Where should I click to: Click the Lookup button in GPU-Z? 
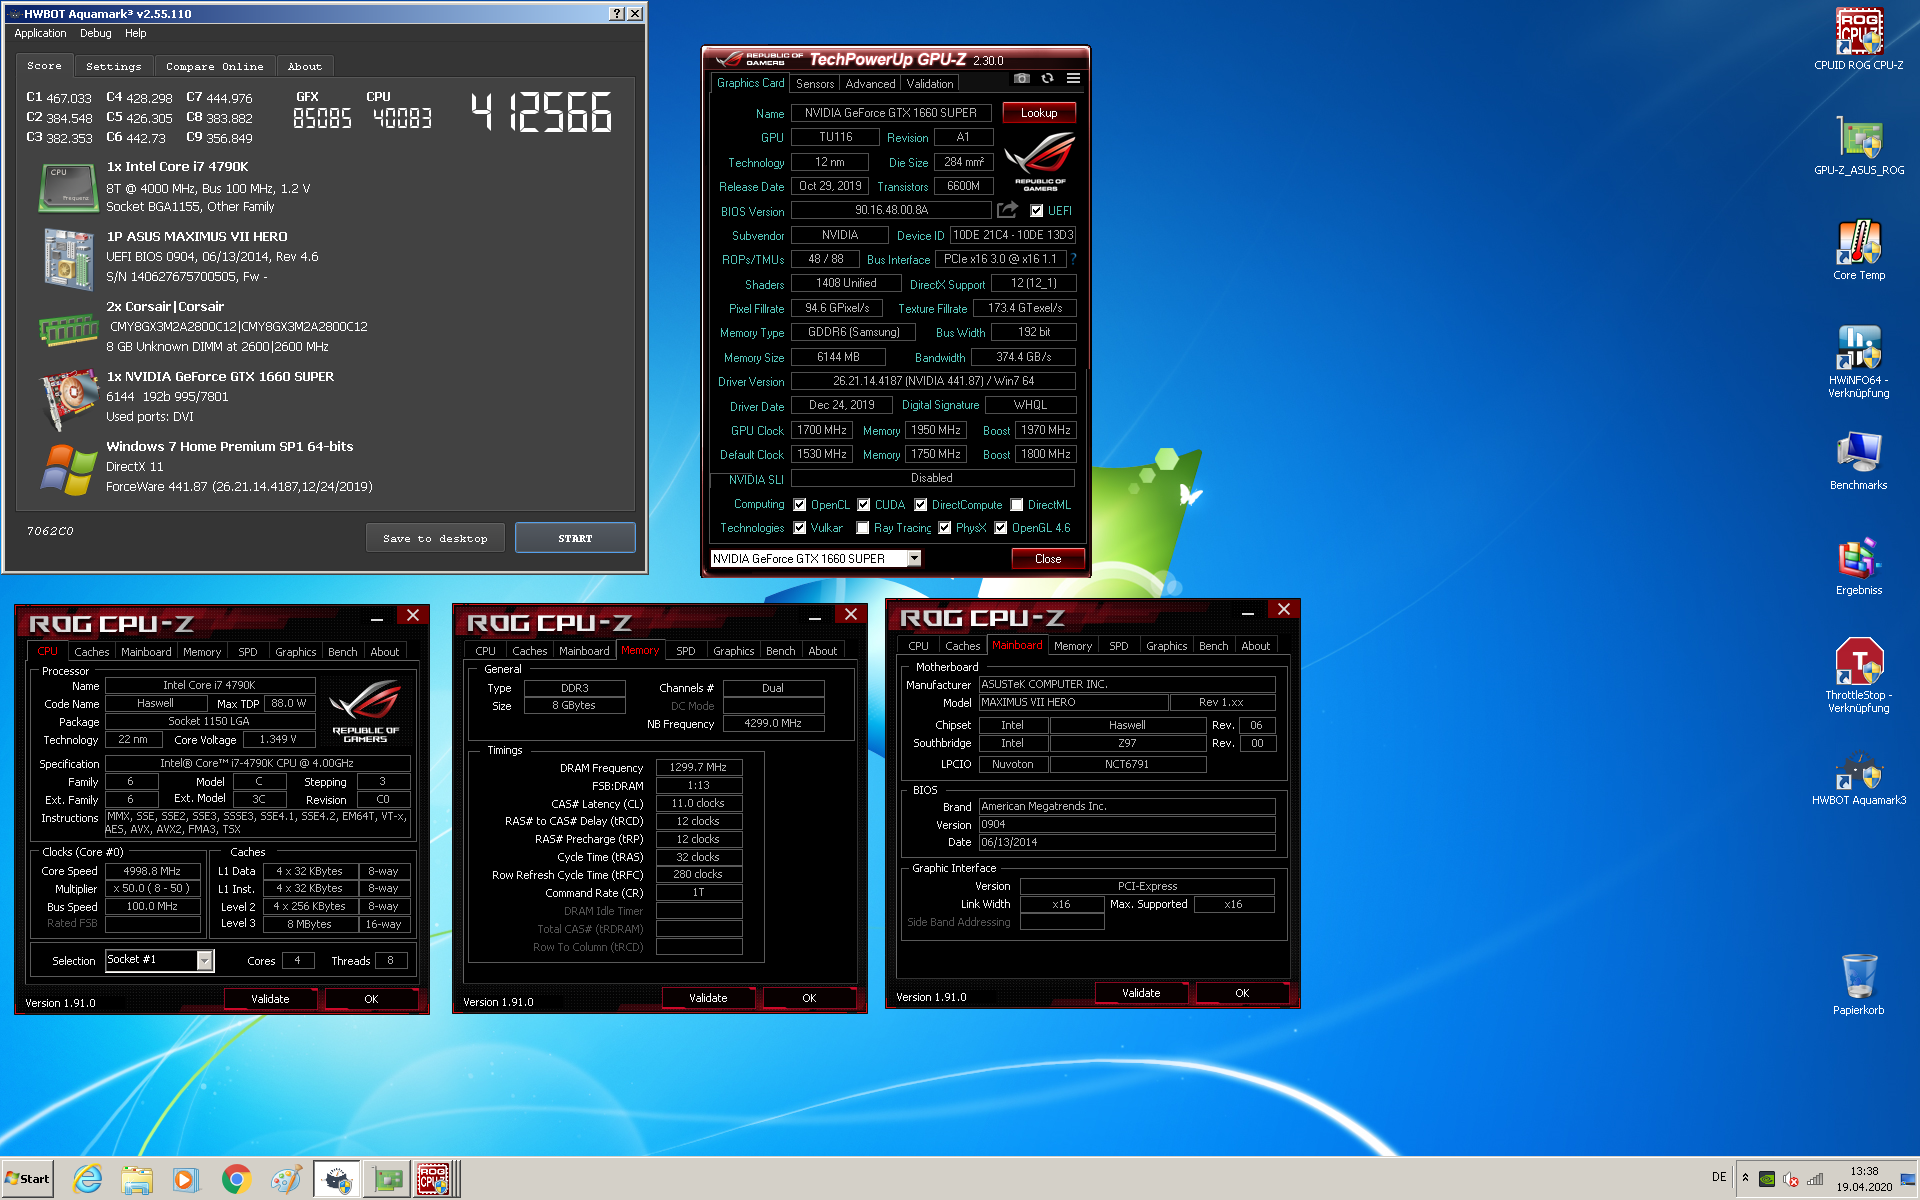[x=1039, y=113]
